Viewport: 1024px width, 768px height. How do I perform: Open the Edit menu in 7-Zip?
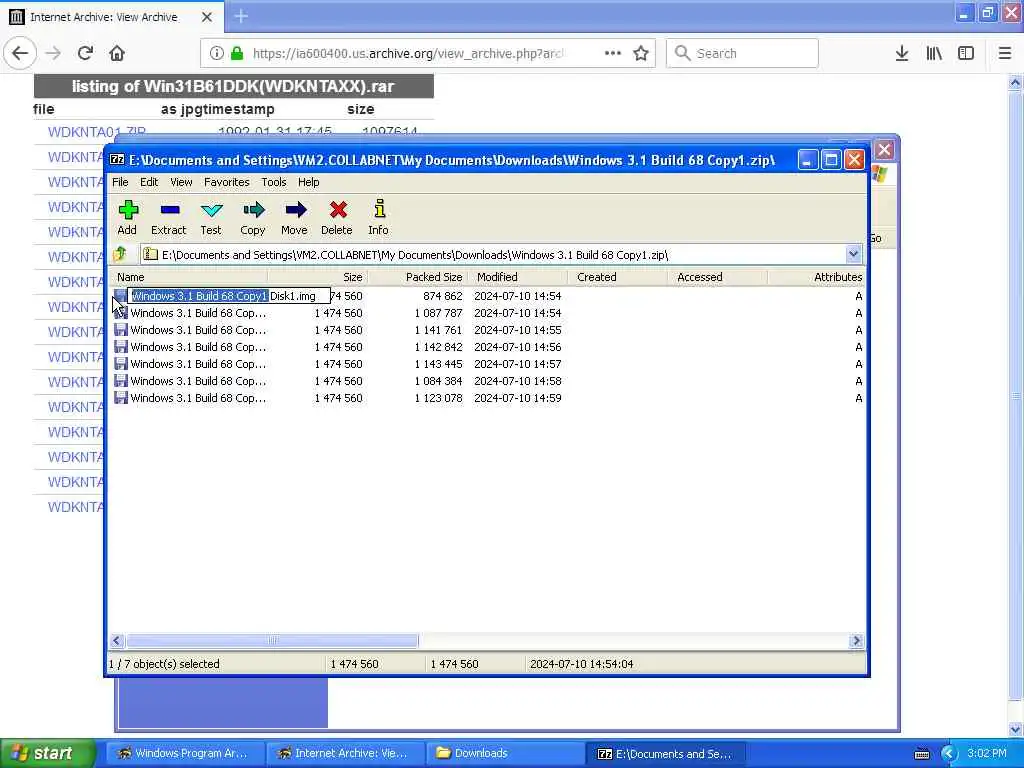pos(149,182)
